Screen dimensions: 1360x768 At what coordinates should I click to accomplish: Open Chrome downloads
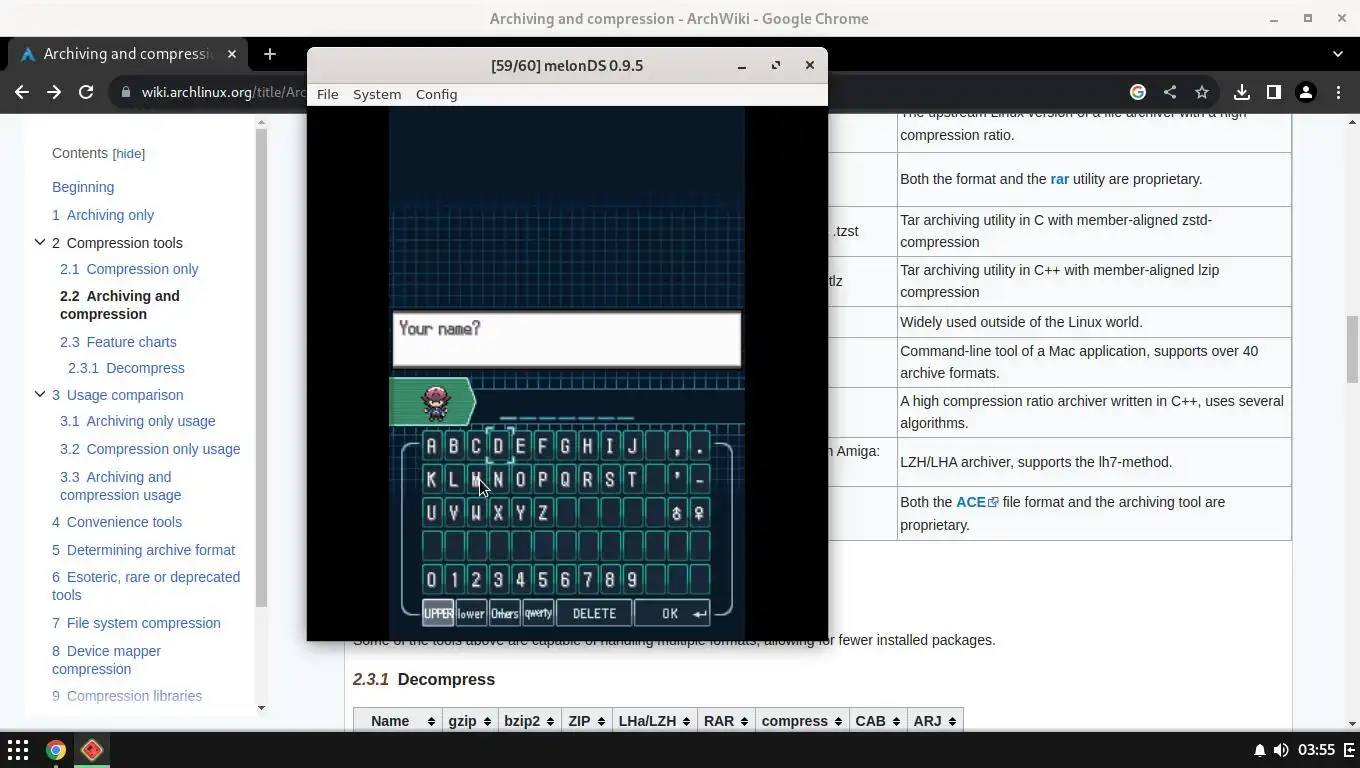[x=1242, y=92]
